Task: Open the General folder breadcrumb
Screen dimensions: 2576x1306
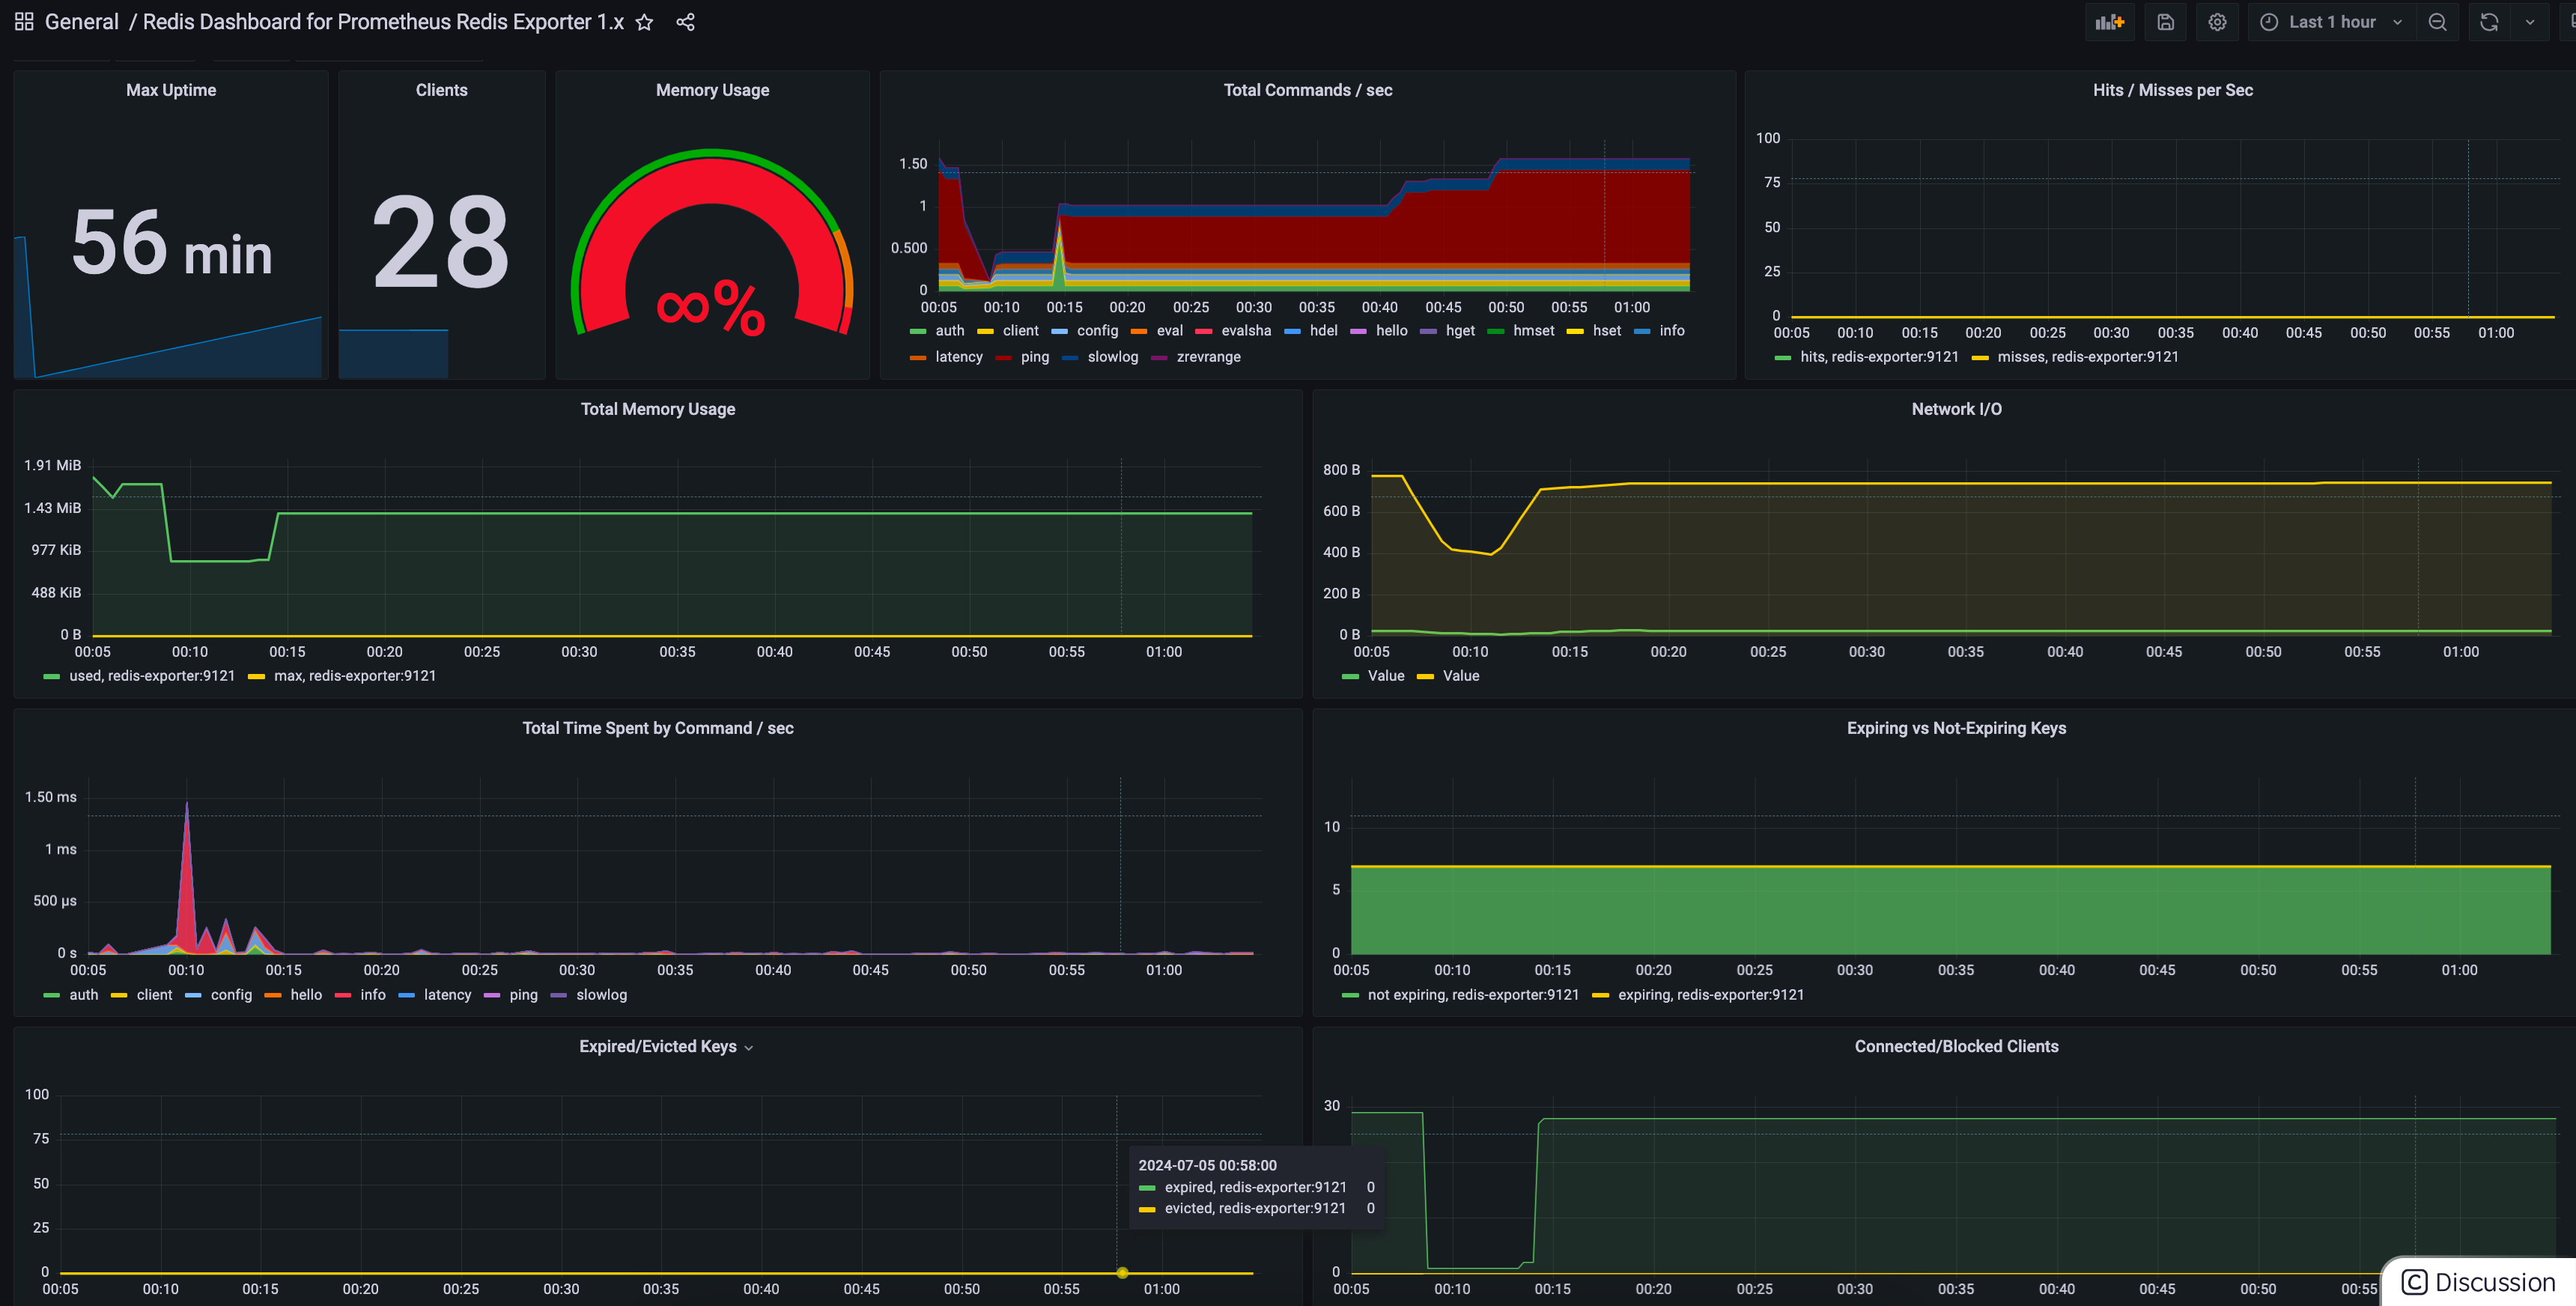Action: 81,22
